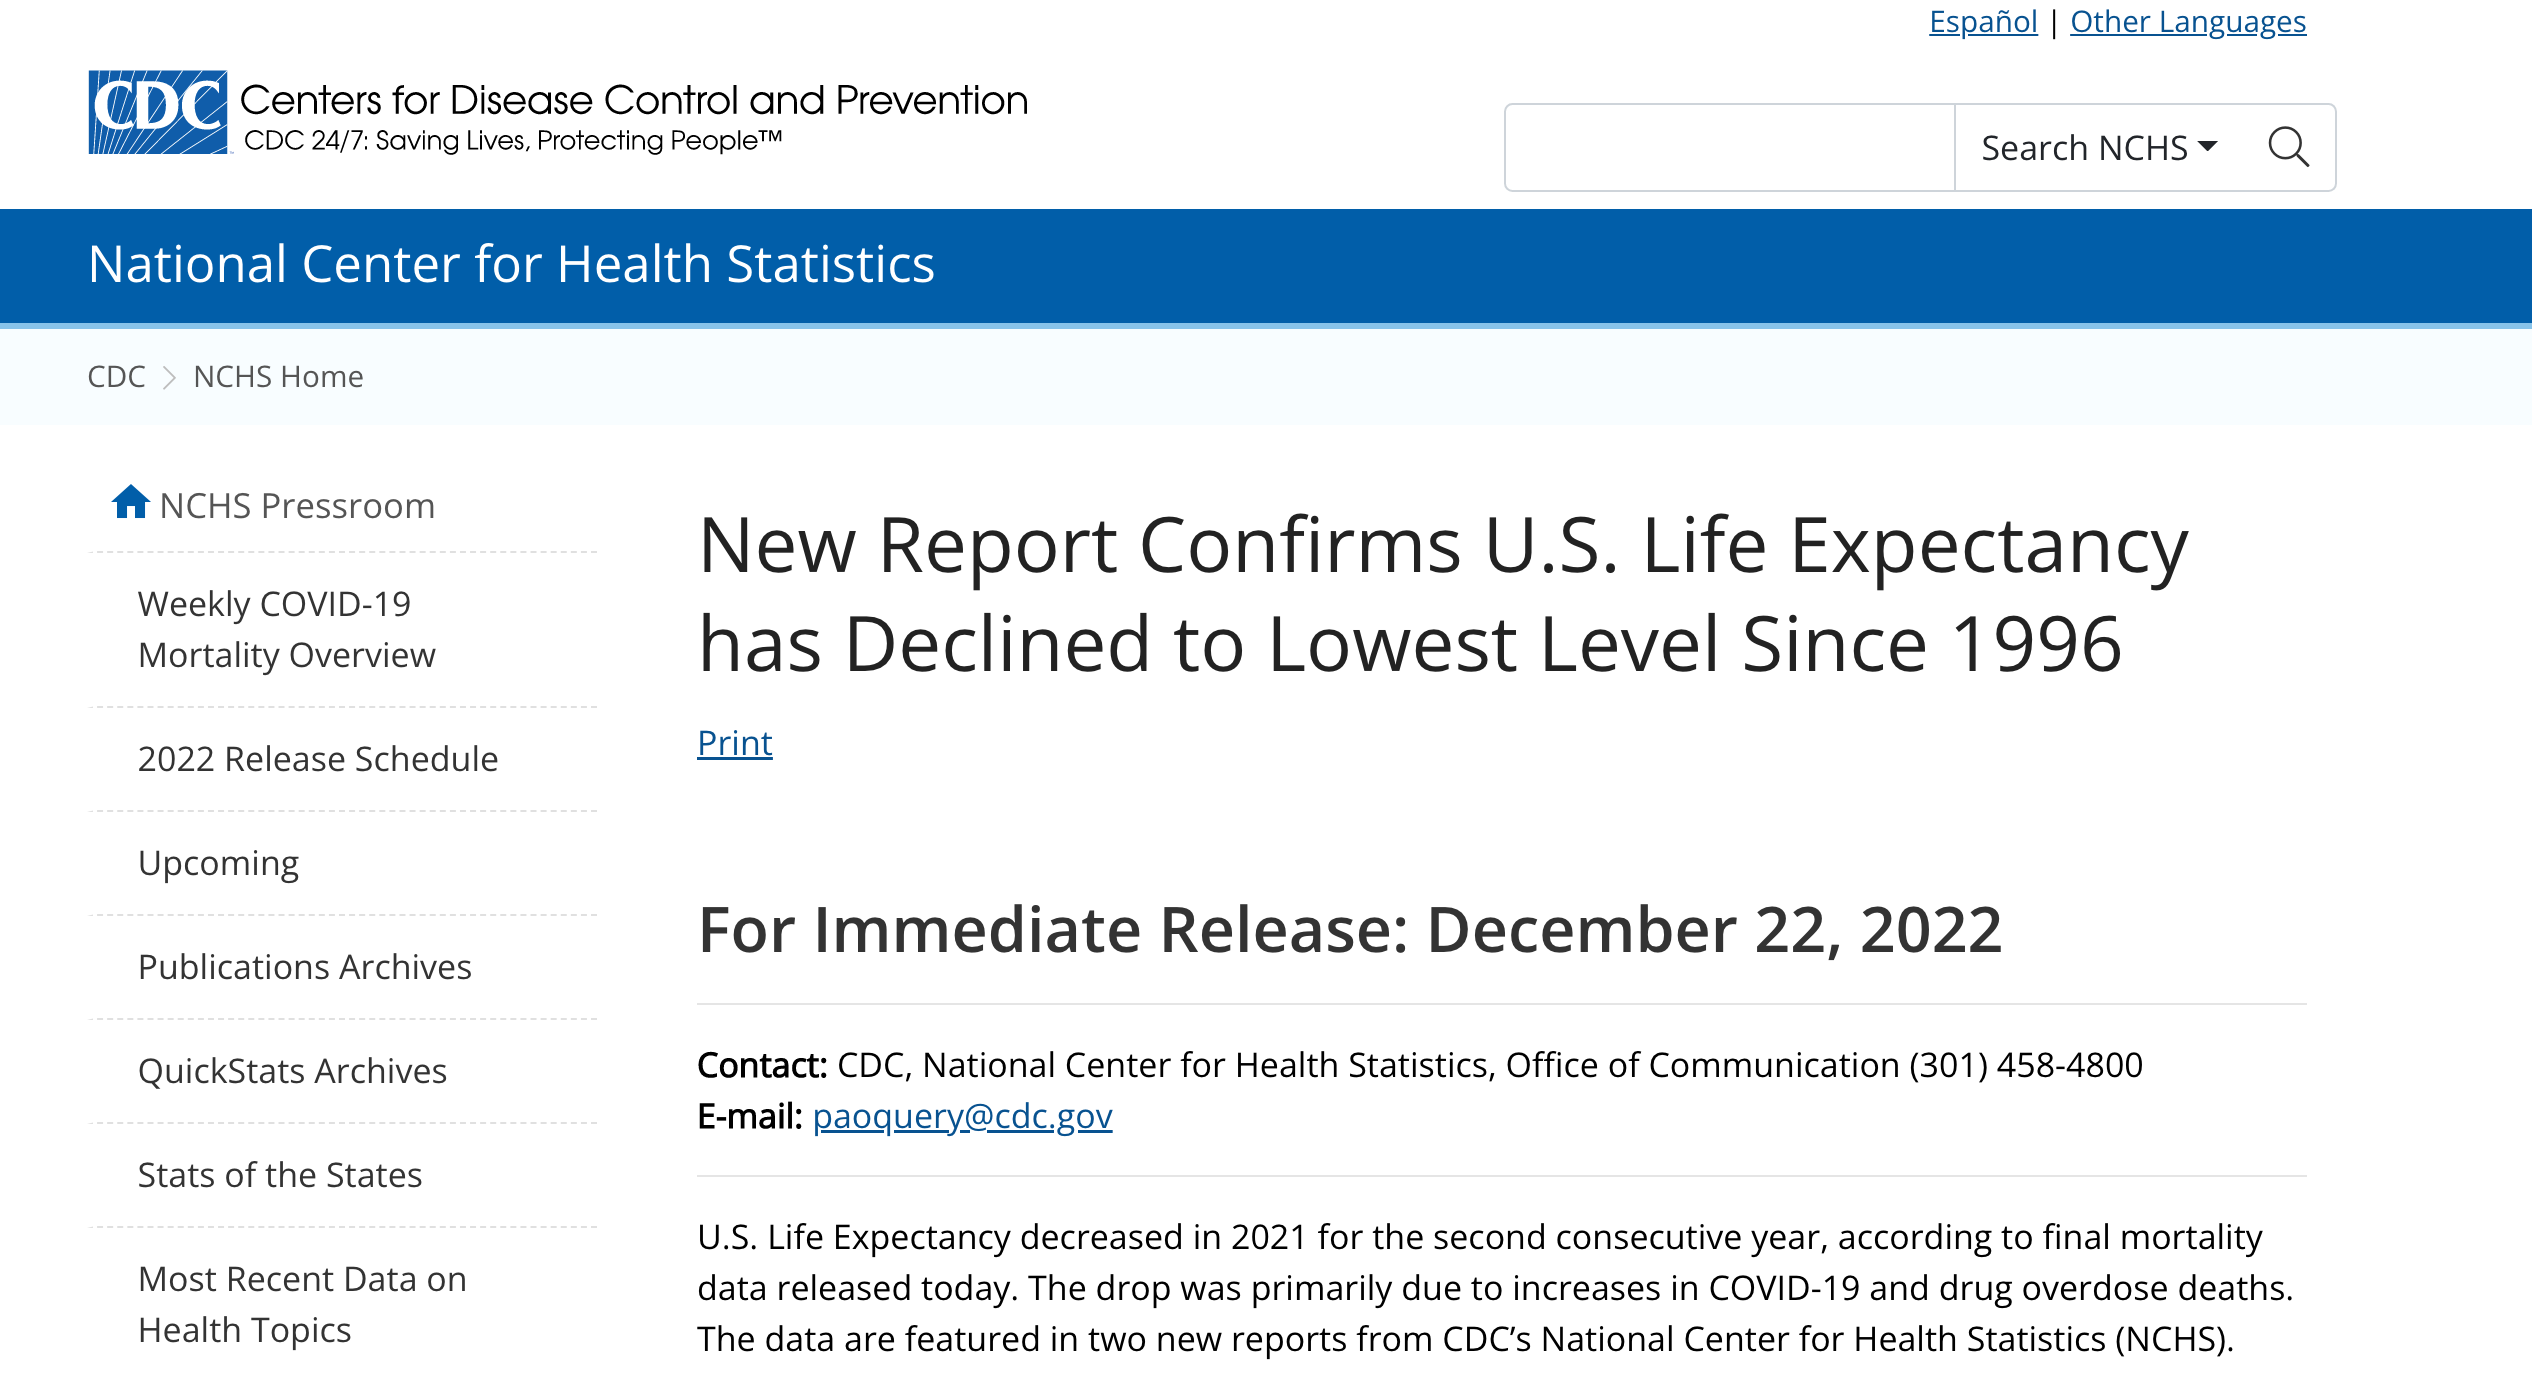Click the Print link
The height and width of the screenshot is (1376, 2532).
point(734,743)
